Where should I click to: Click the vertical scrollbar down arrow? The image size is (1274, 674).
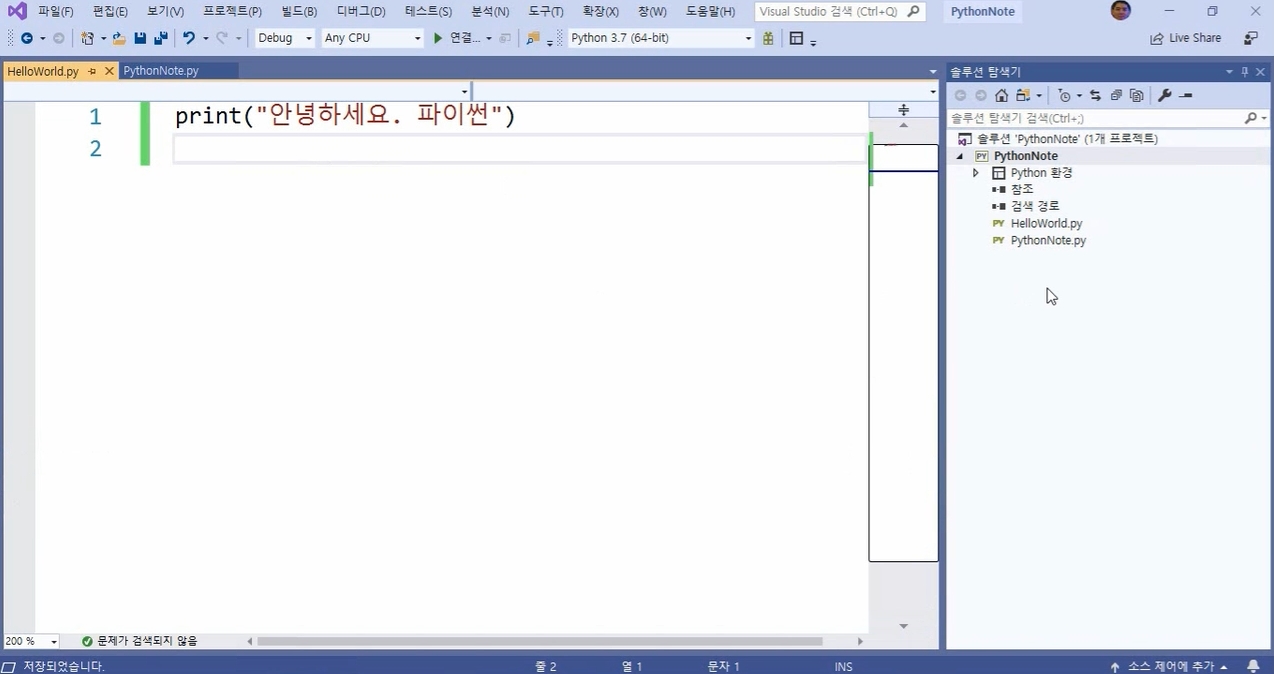click(x=903, y=626)
